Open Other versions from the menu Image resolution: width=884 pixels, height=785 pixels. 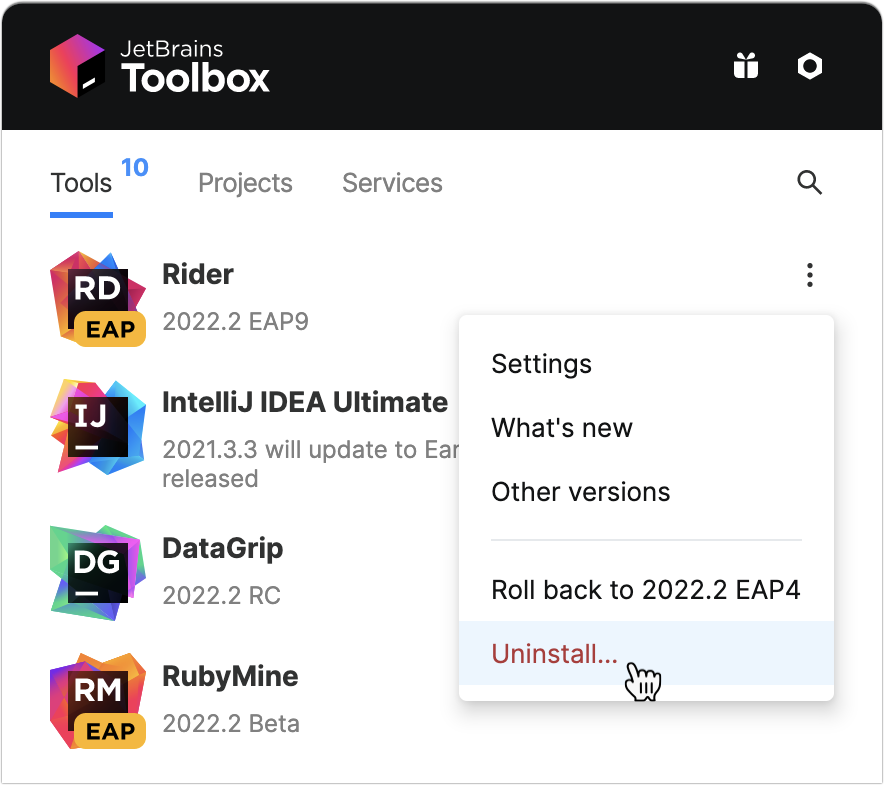click(x=580, y=491)
